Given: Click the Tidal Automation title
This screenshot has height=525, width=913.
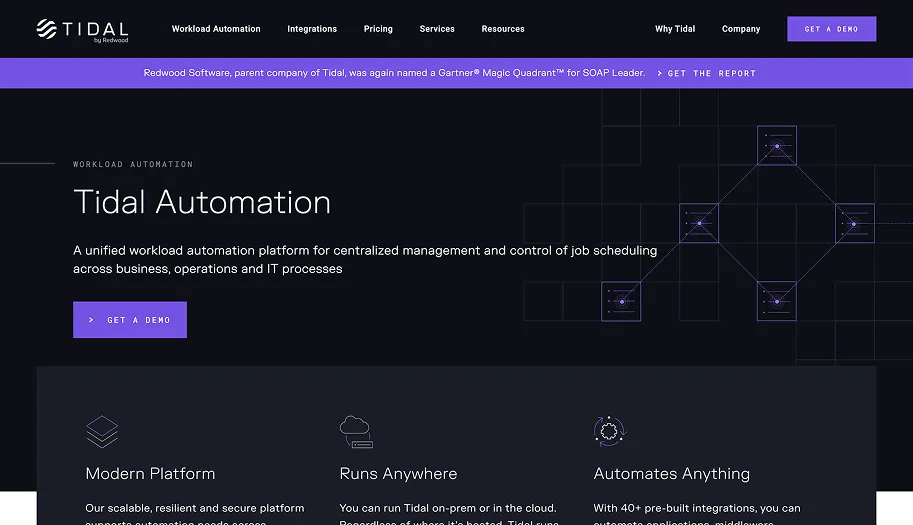Looking at the screenshot, I should [x=202, y=202].
